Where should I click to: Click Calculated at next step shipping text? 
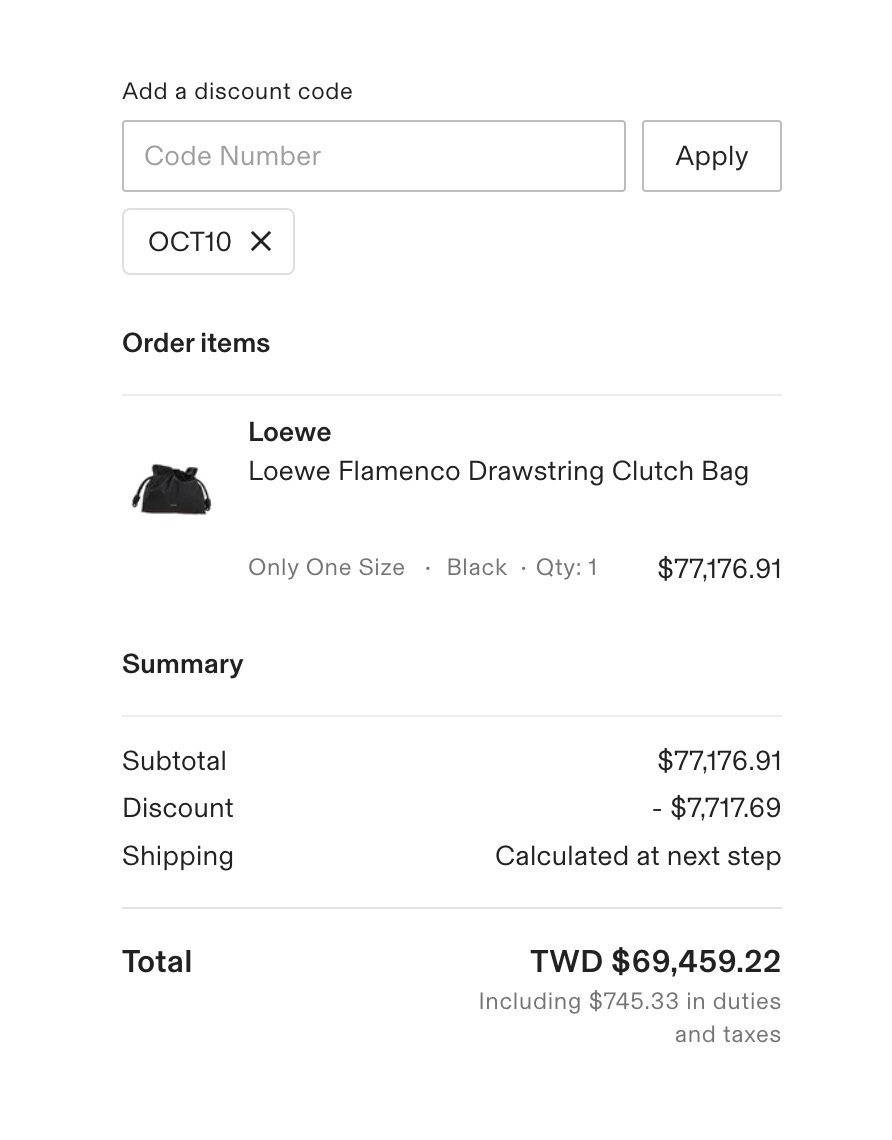638,856
